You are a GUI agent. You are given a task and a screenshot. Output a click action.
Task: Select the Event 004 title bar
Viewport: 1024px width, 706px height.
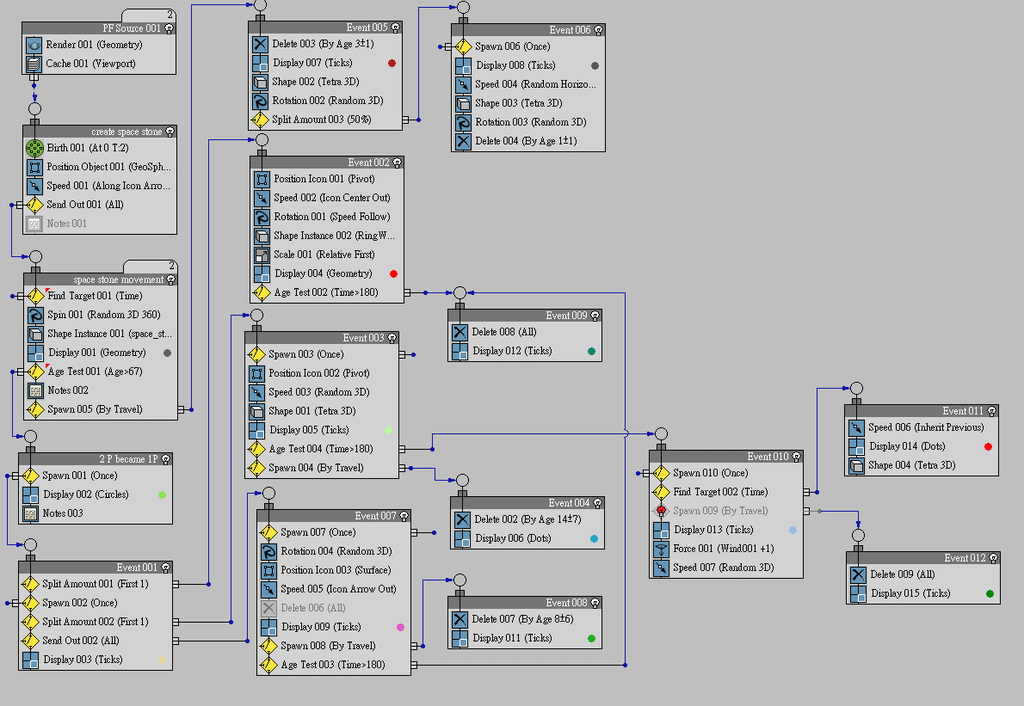[527, 503]
